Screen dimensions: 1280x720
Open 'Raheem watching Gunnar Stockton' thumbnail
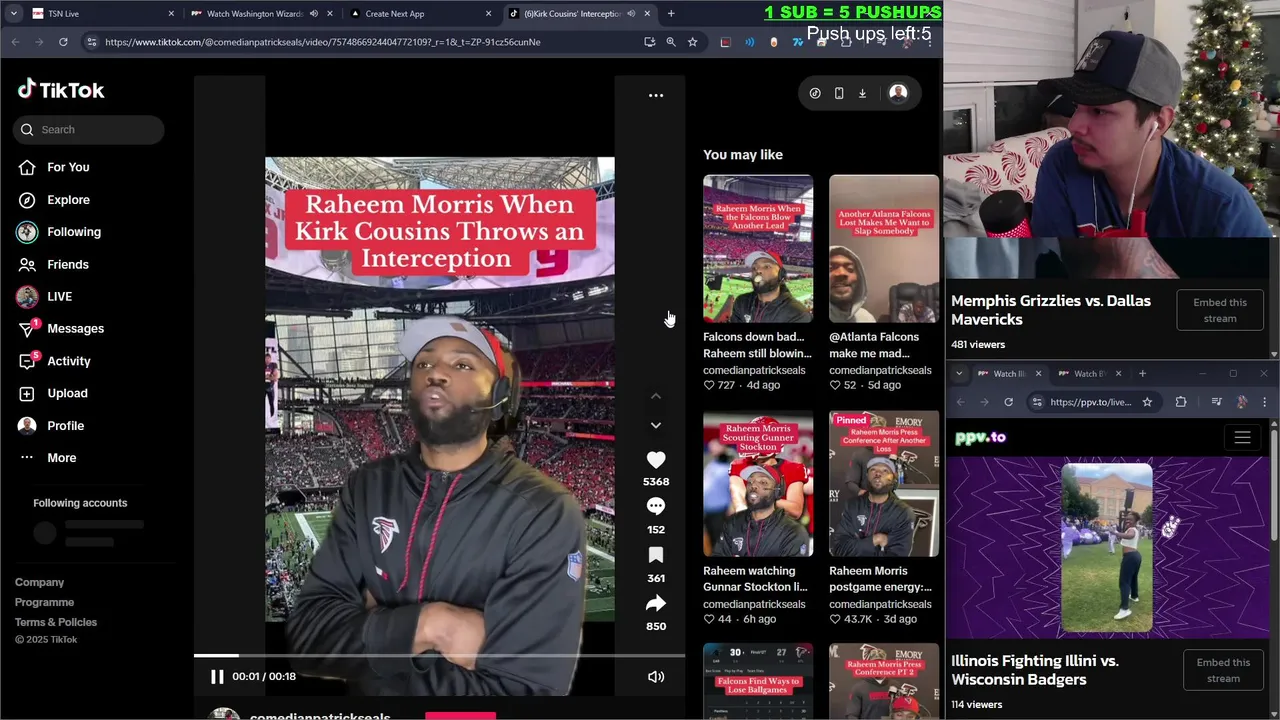point(758,483)
